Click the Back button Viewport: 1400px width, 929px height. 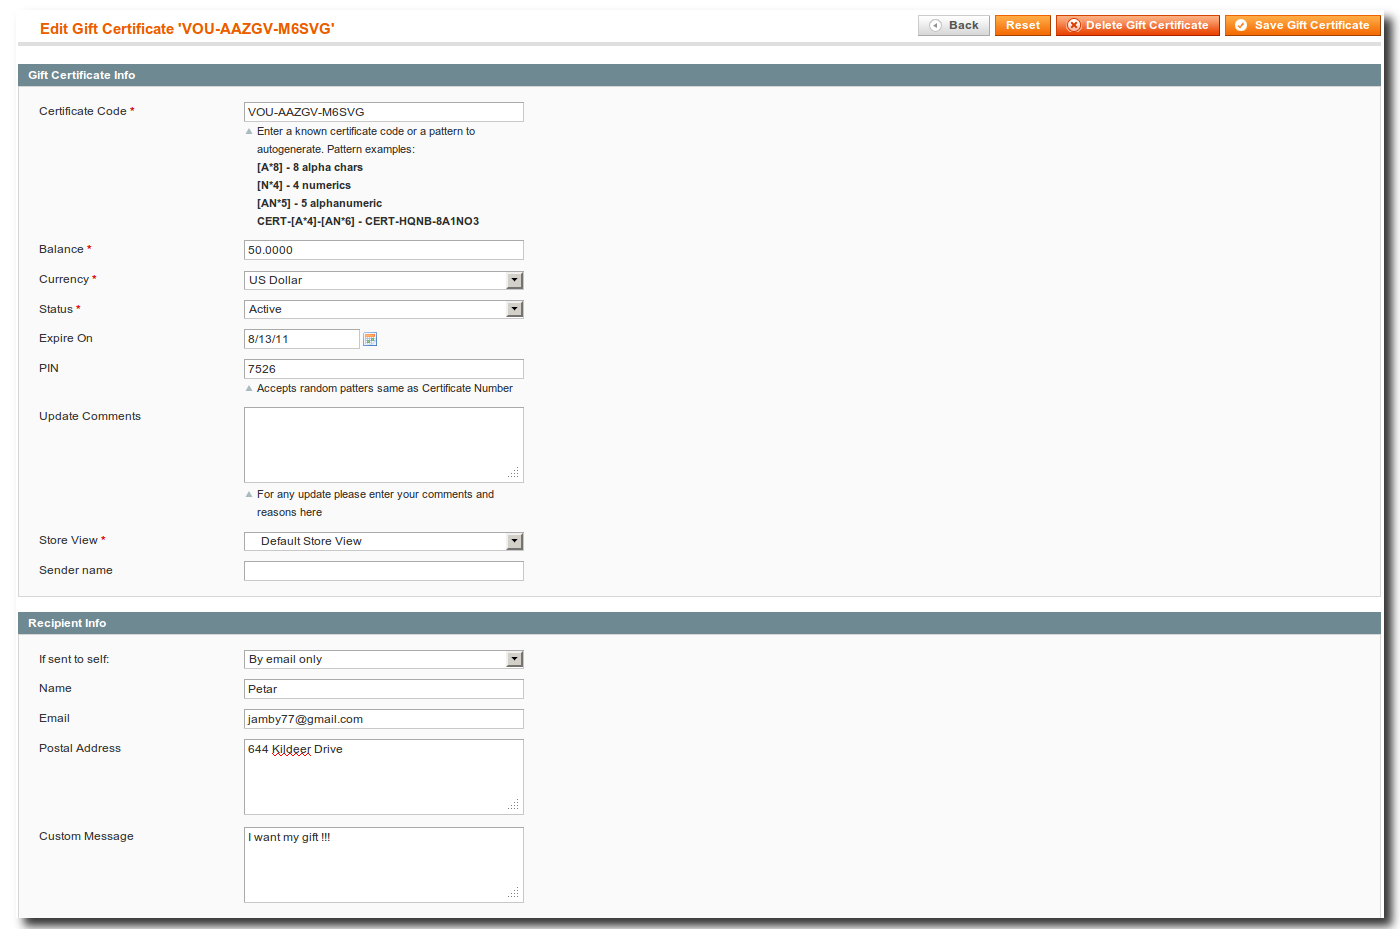click(953, 25)
